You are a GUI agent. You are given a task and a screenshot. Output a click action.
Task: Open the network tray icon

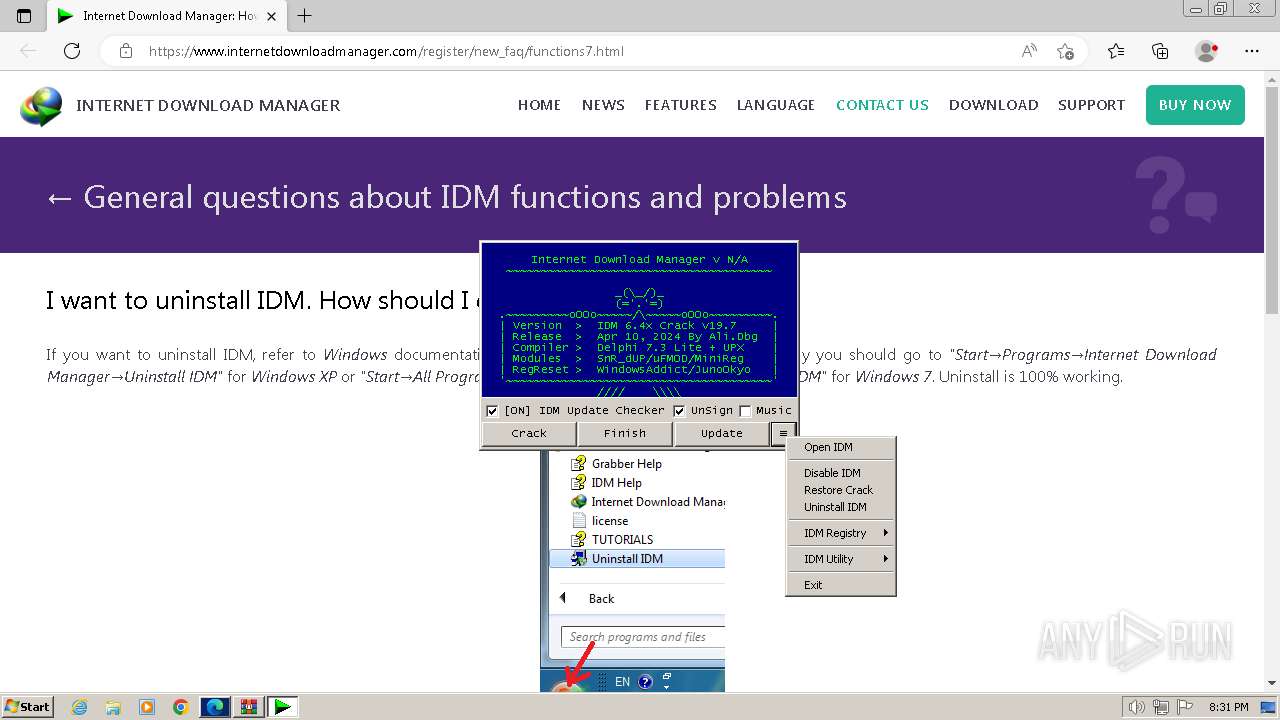coord(1161,707)
